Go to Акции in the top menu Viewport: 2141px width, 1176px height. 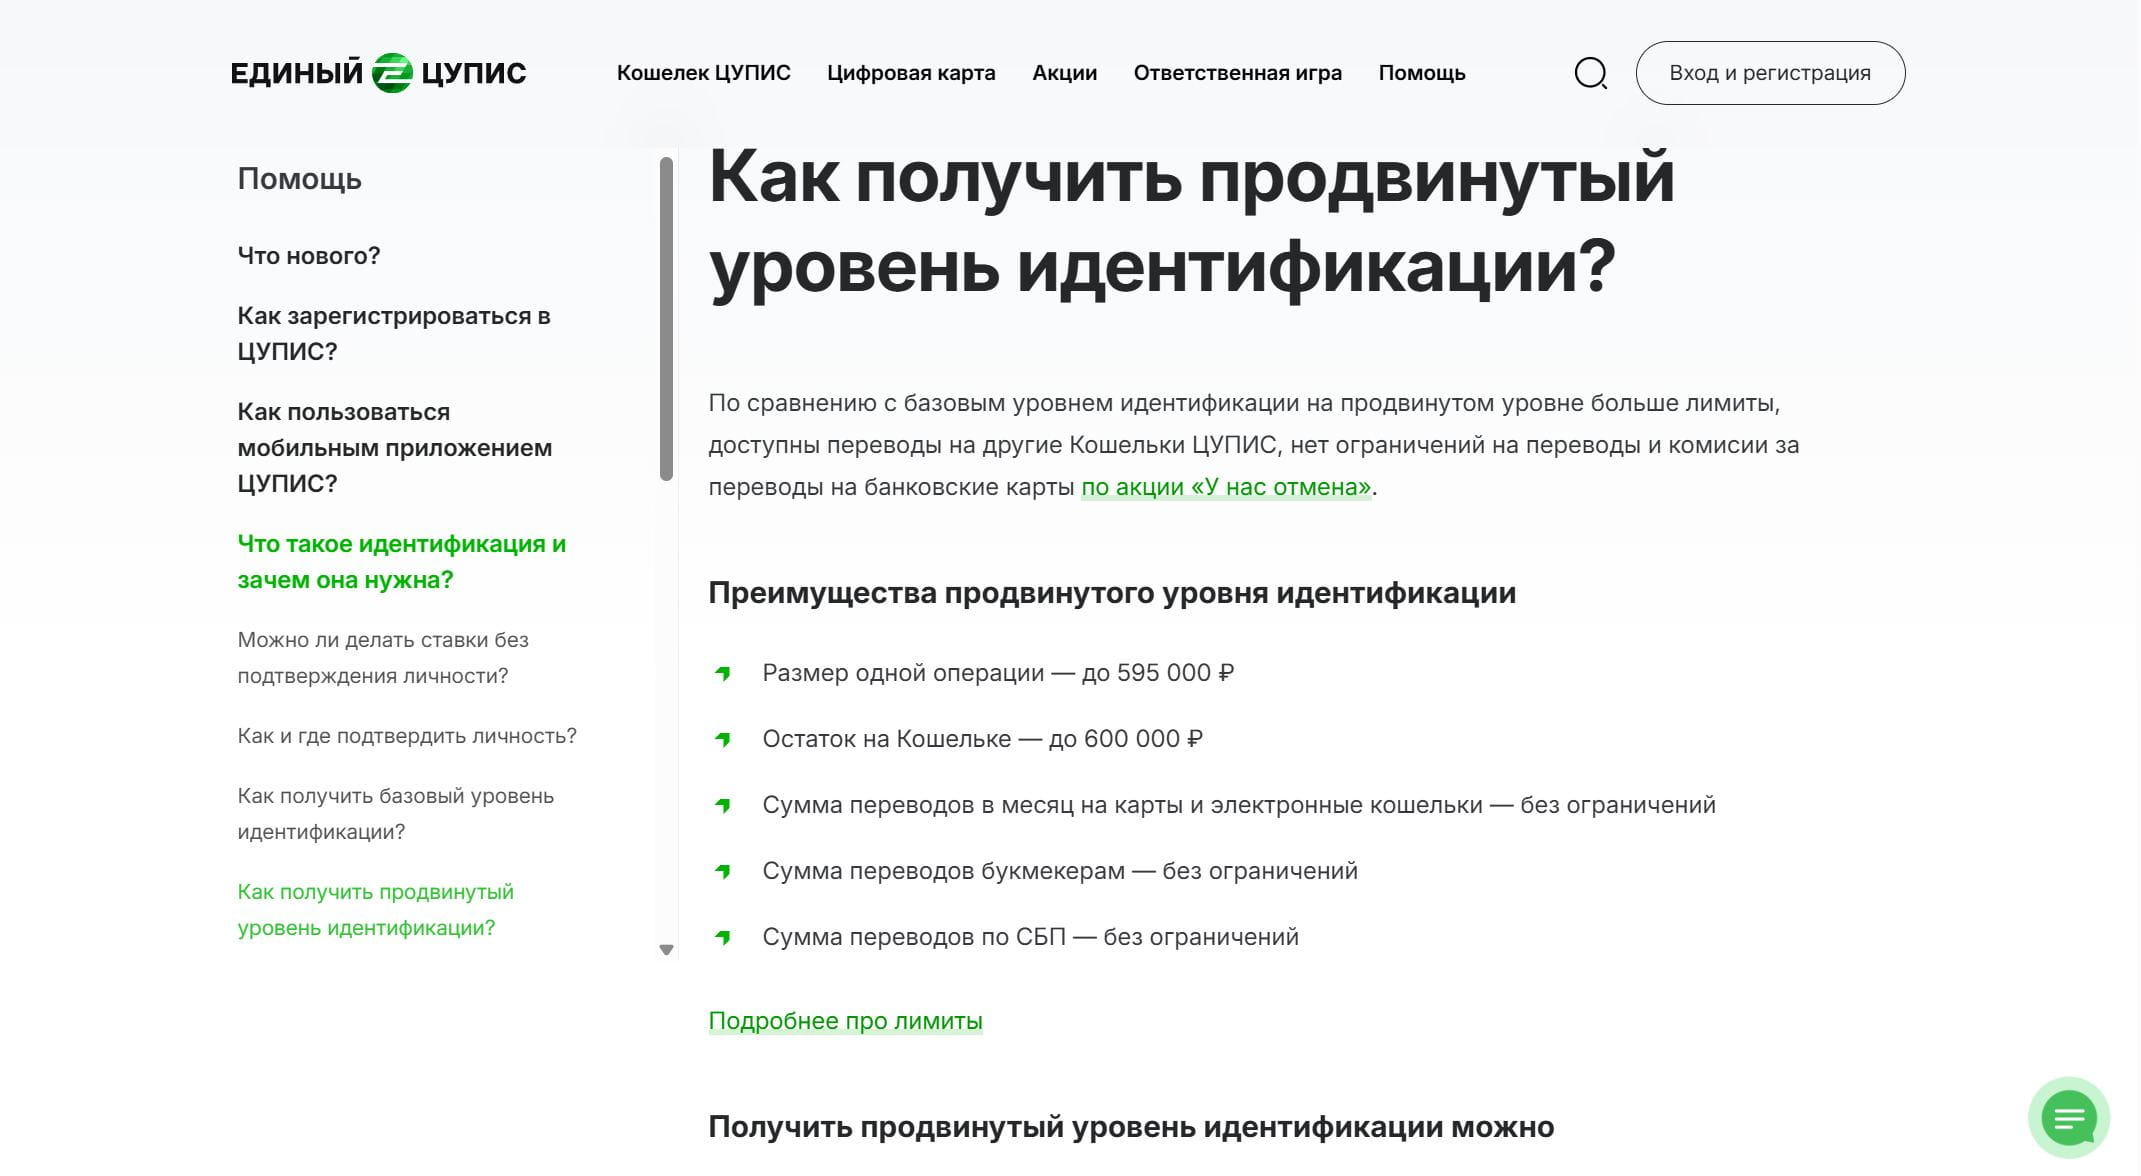click(x=1064, y=73)
